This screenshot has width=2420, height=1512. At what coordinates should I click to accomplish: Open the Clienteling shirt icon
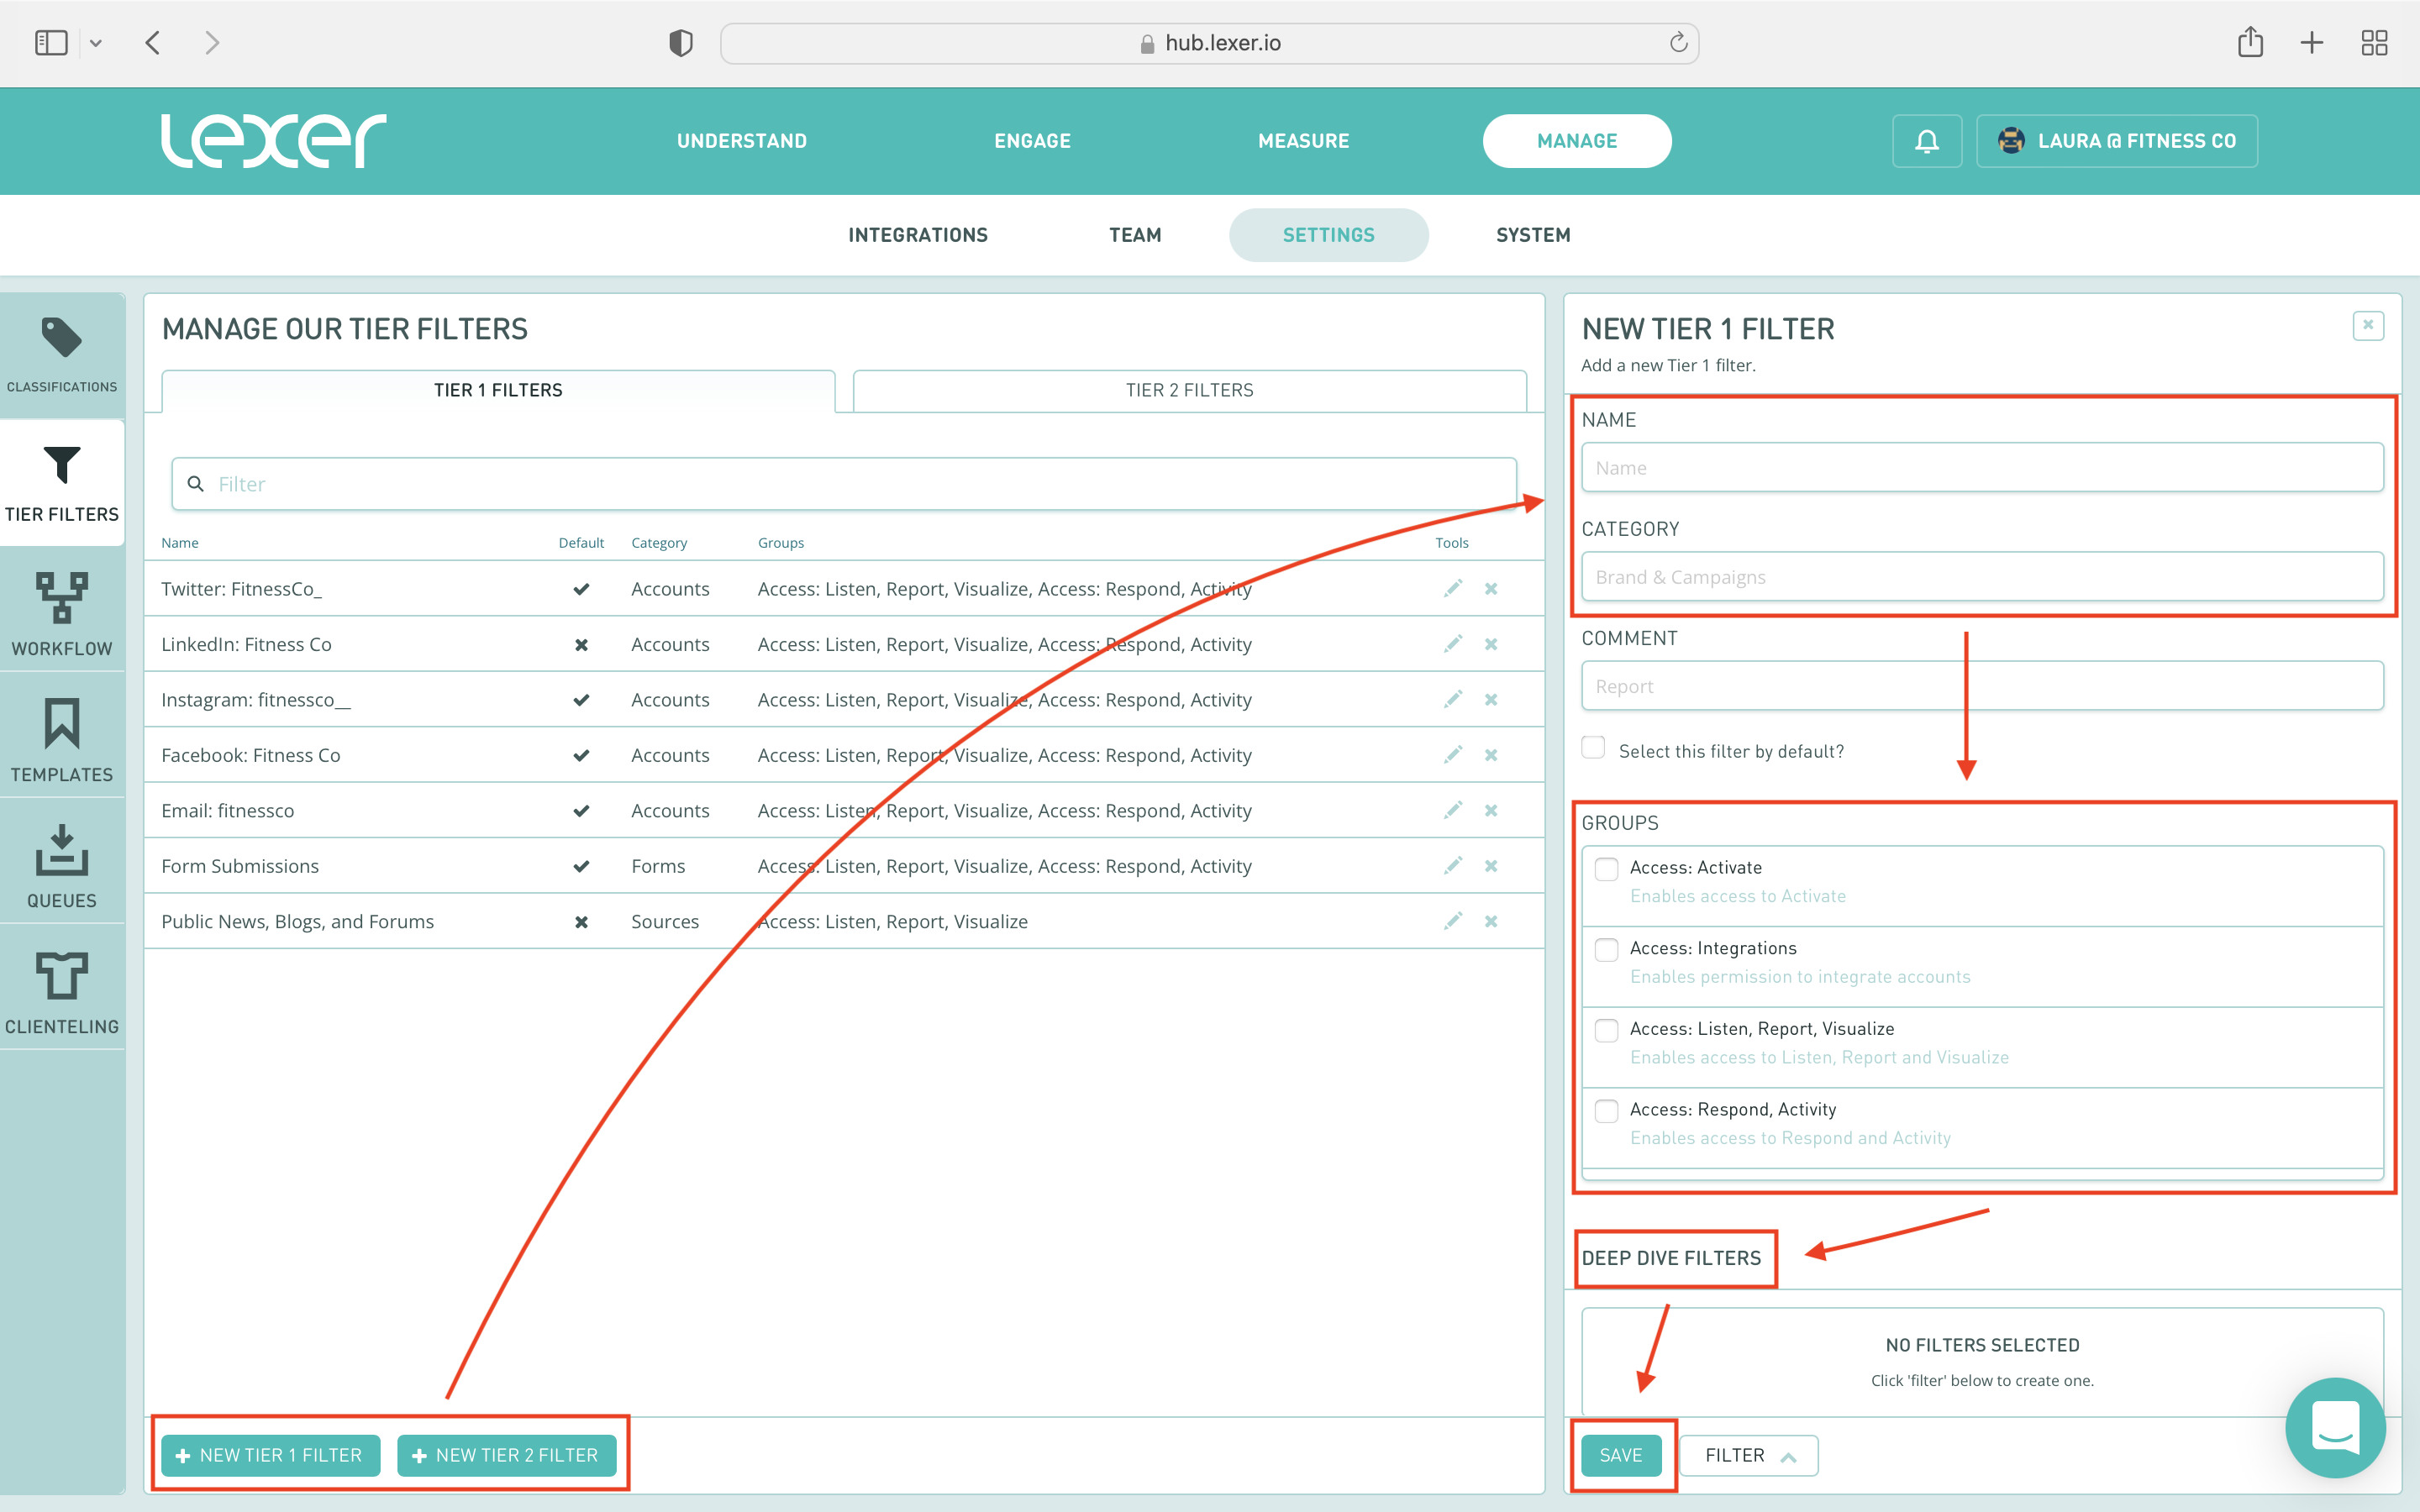coord(61,976)
